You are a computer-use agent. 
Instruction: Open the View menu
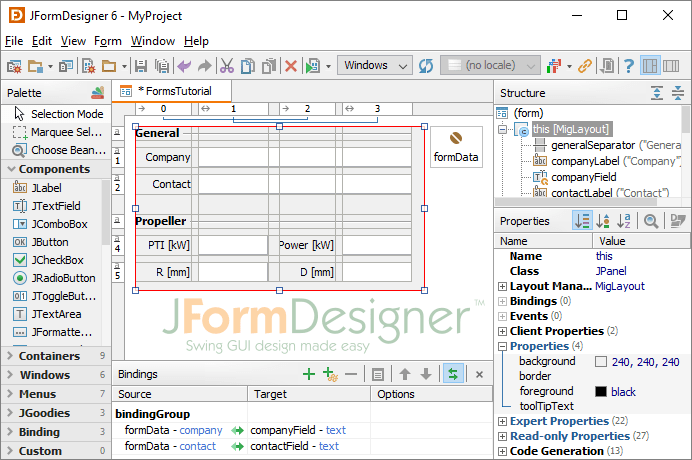[73, 41]
